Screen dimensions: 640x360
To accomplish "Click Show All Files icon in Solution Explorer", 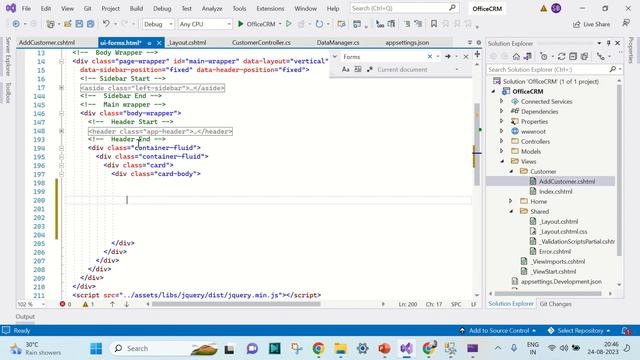I will (584, 56).
